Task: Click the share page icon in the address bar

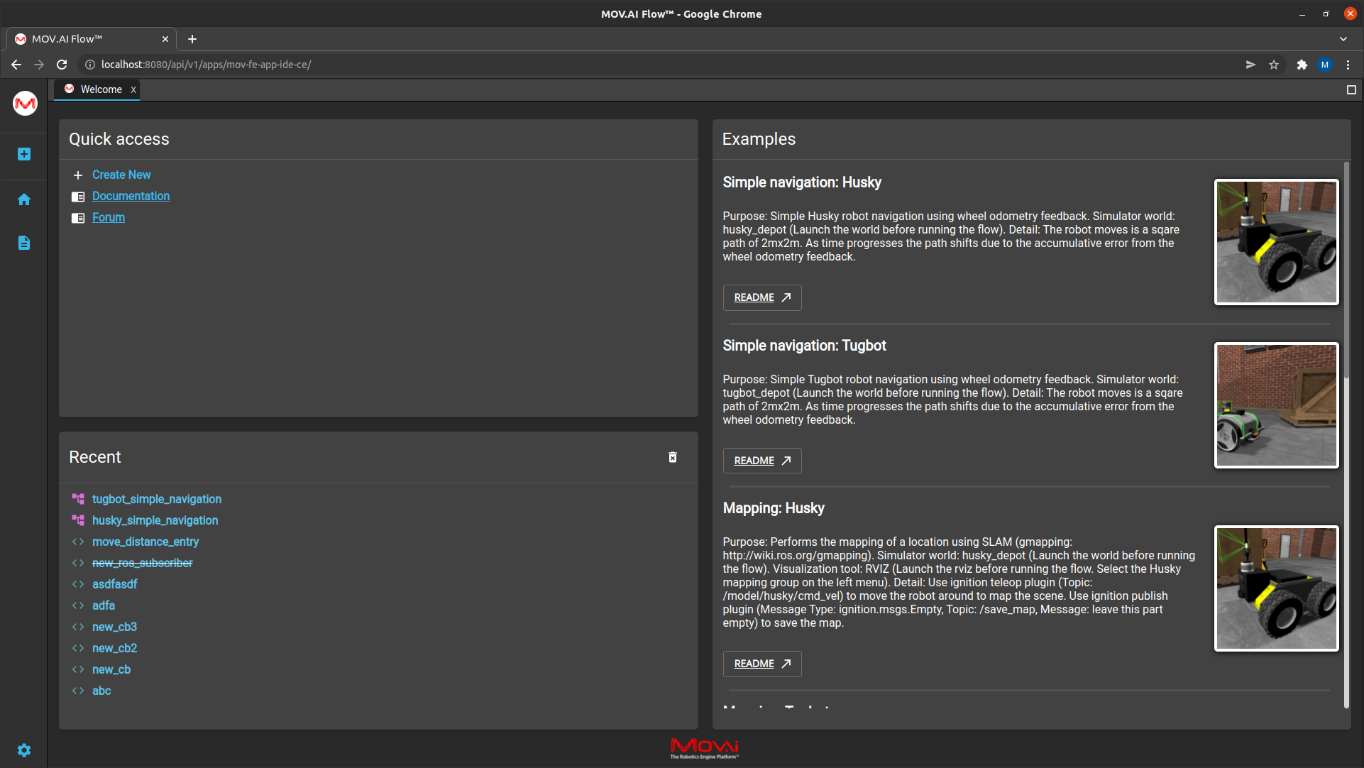Action: (1250, 64)
